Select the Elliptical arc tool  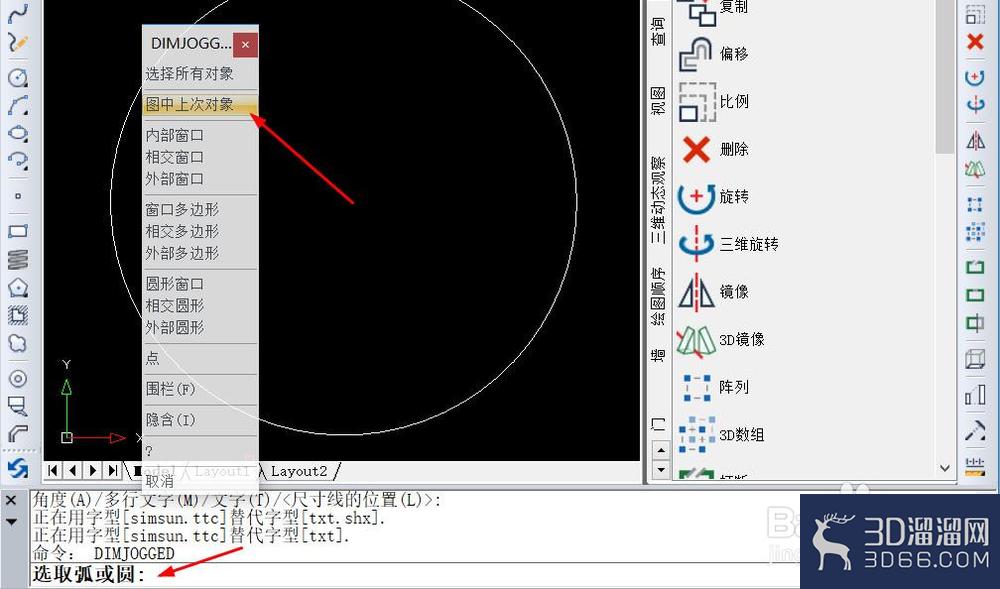click(18, 159)
